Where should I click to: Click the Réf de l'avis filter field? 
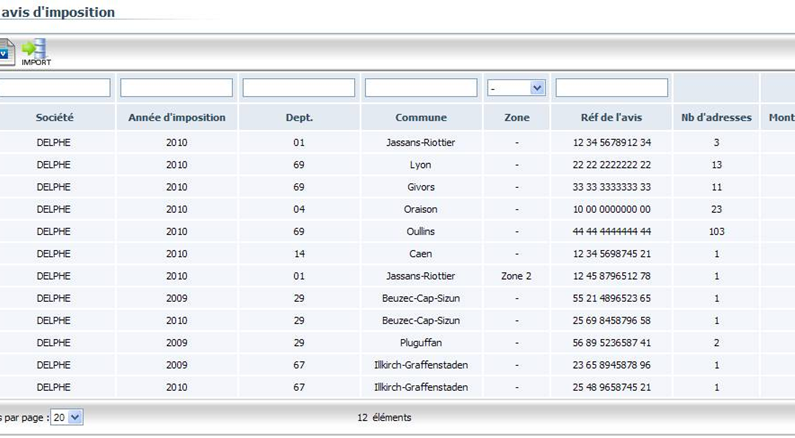tap(611, 88)
